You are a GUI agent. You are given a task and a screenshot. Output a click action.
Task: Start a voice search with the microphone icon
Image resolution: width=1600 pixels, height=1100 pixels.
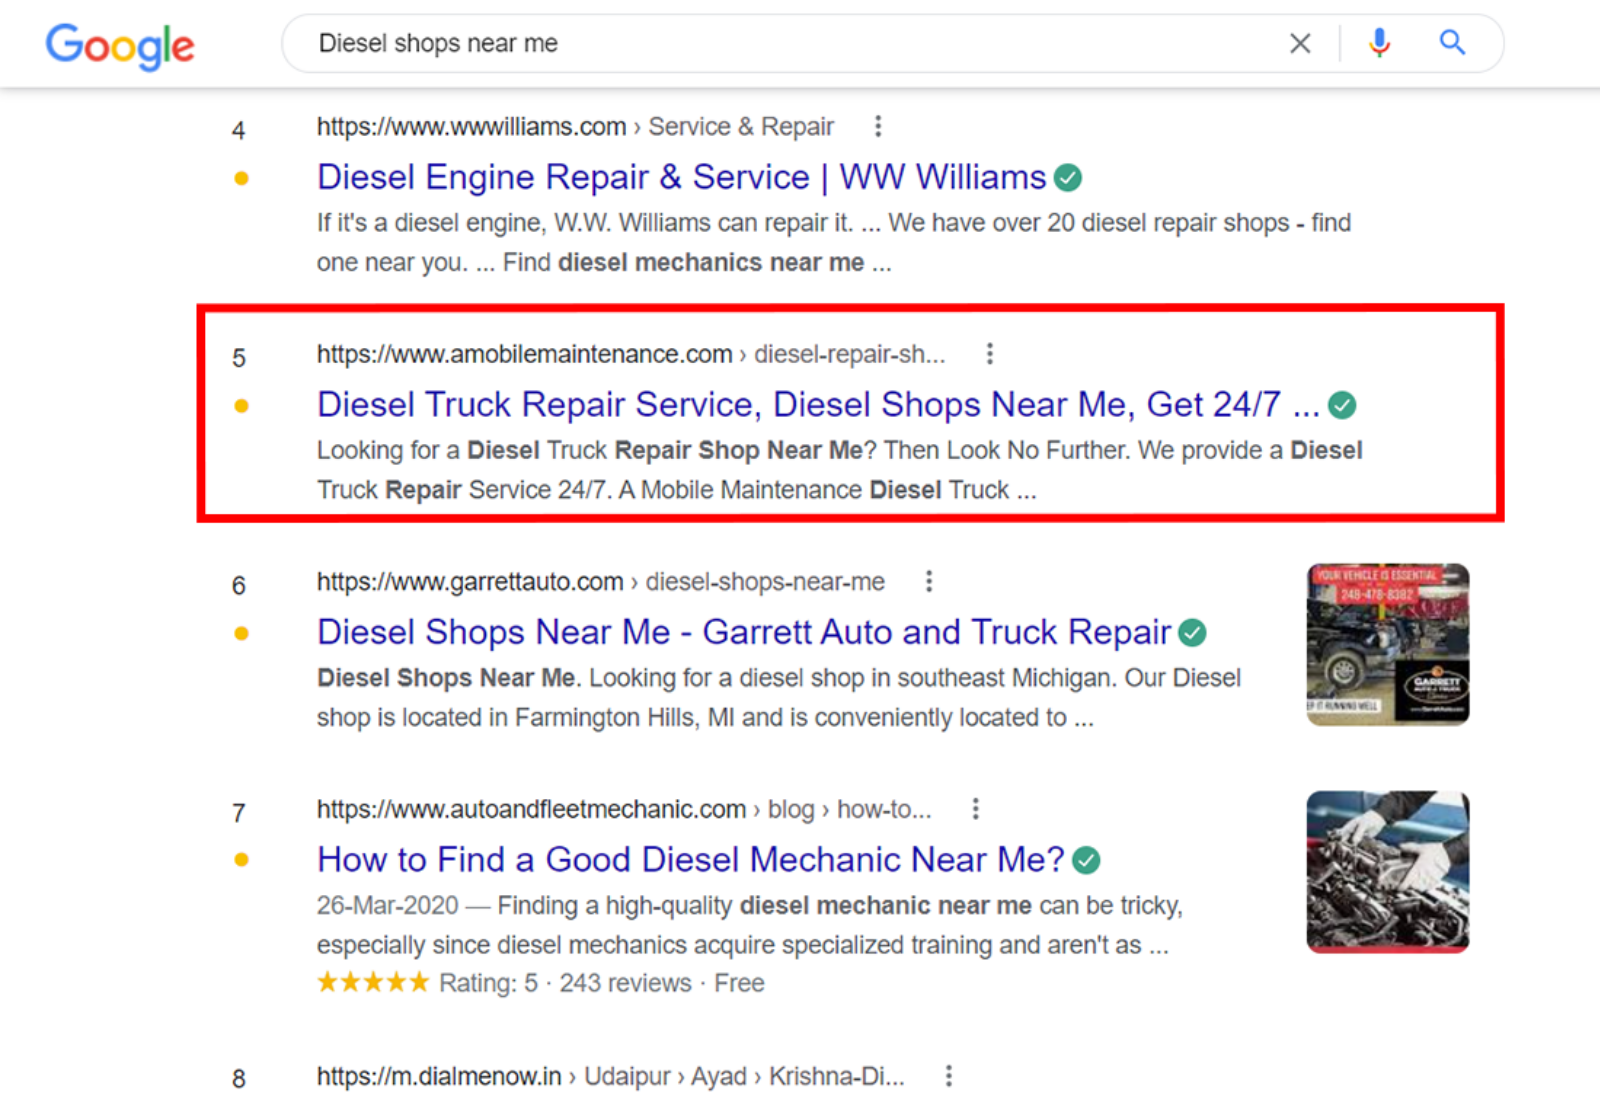1379,43
